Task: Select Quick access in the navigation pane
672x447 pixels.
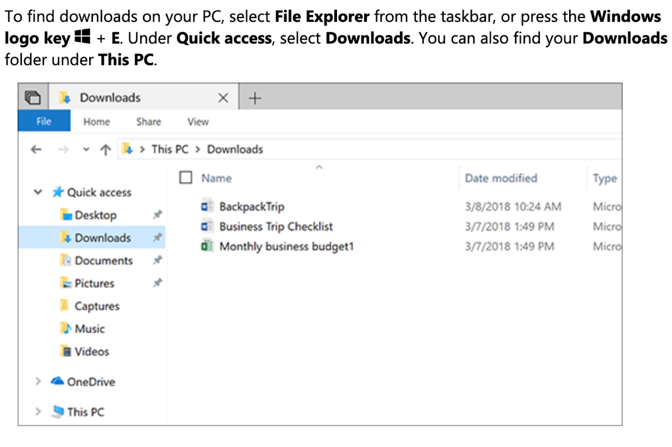Action: coord(99,192)
